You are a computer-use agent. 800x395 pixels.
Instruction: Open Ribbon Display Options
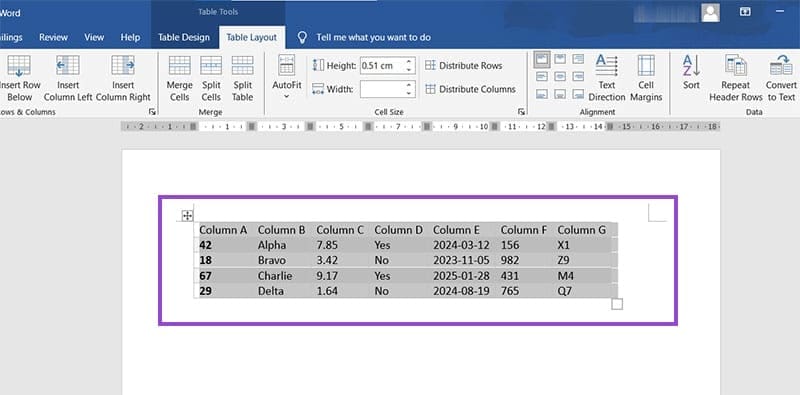(745, 12)
